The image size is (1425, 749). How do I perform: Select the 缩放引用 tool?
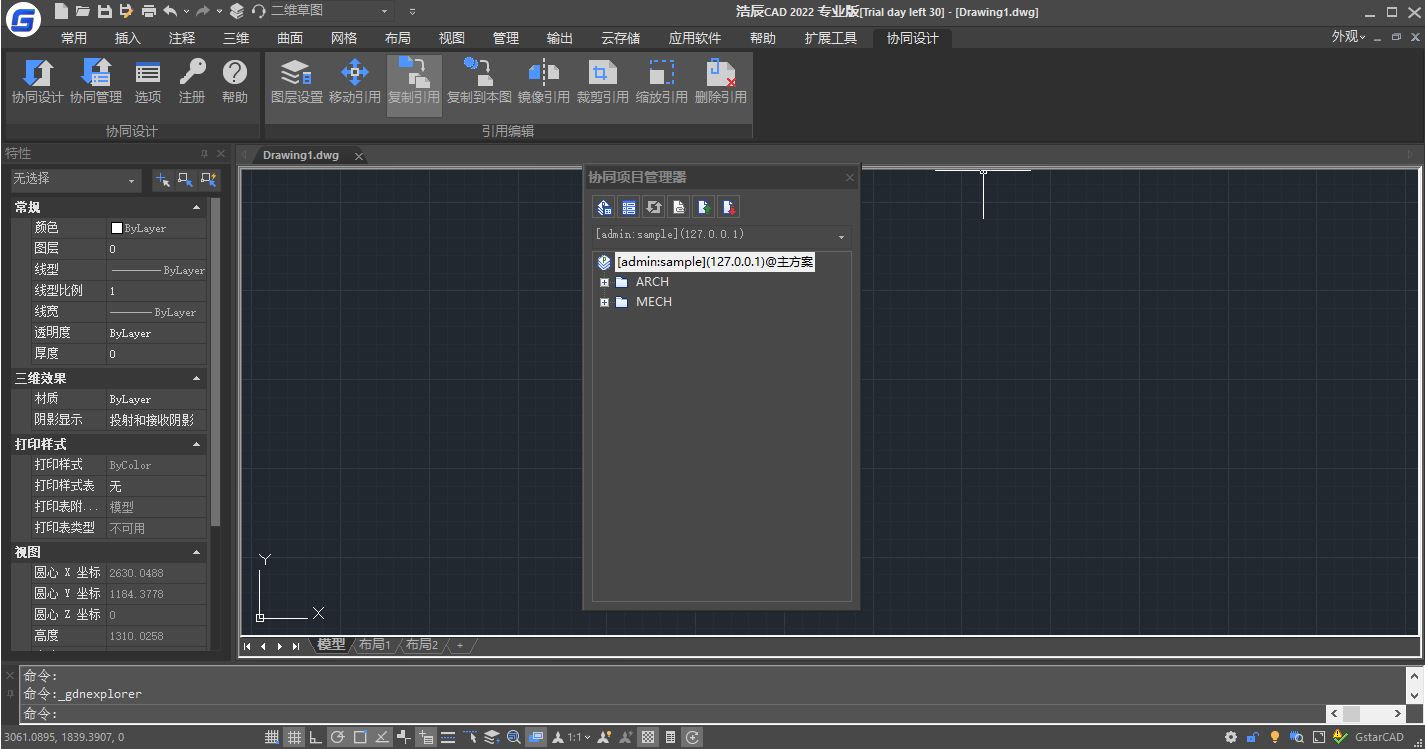[x=662, y=81]
